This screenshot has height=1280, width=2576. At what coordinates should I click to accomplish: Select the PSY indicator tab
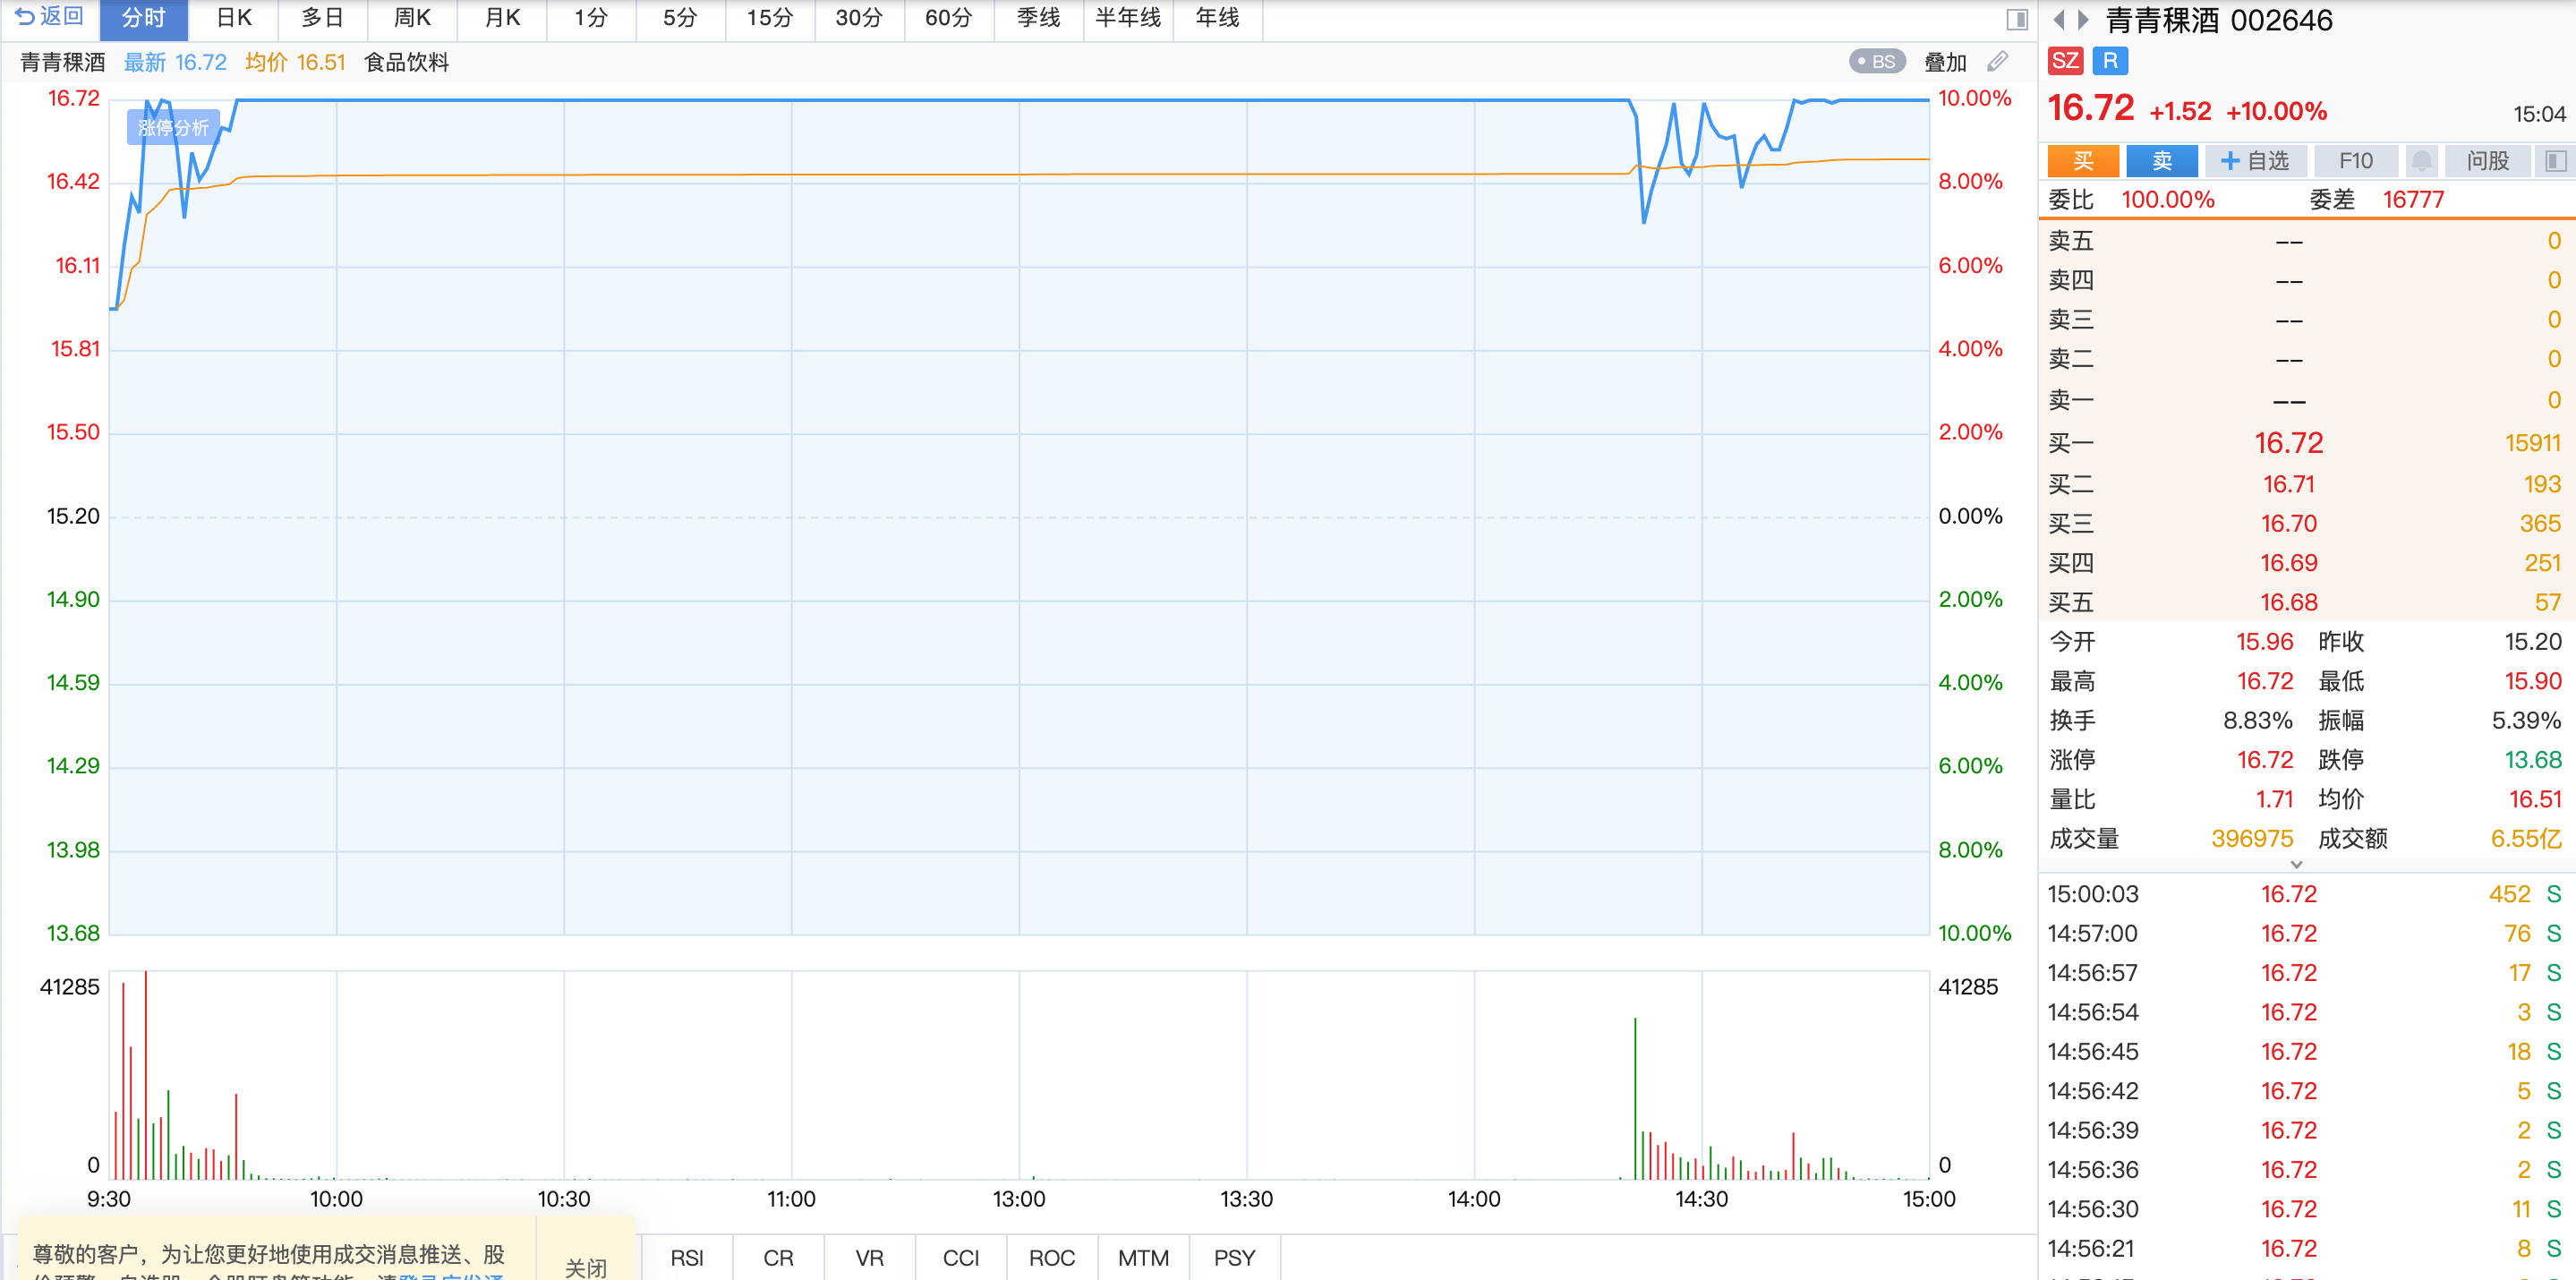(x=1234, y=1258)
